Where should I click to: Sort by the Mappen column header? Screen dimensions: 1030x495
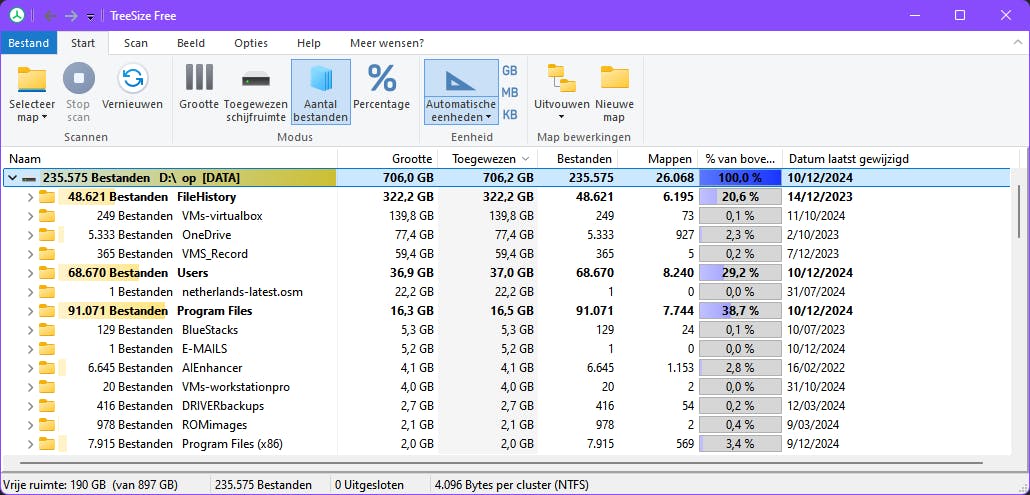click(658, 158)
